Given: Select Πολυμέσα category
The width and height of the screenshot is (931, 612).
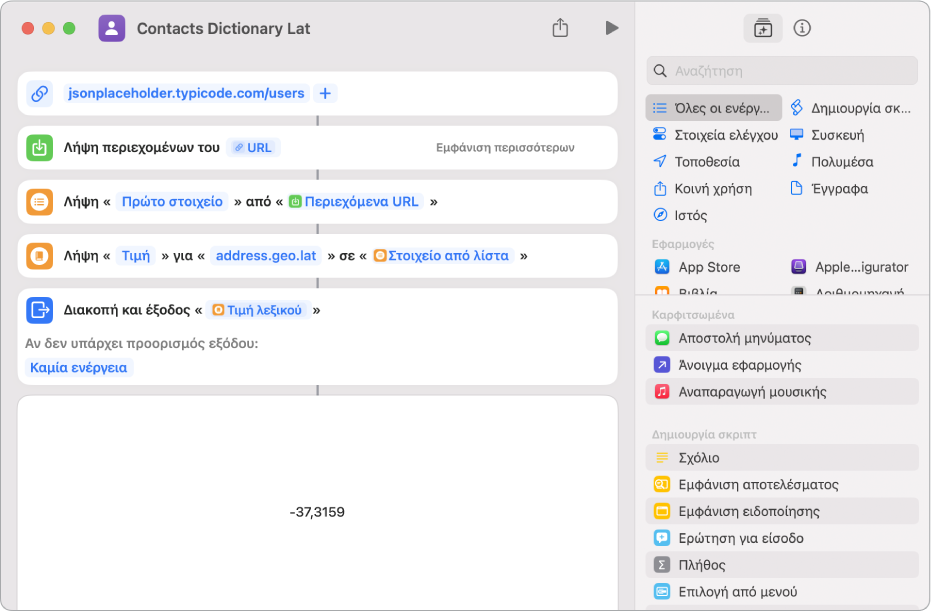Looking at the screenshot, I should click(832, 161).
